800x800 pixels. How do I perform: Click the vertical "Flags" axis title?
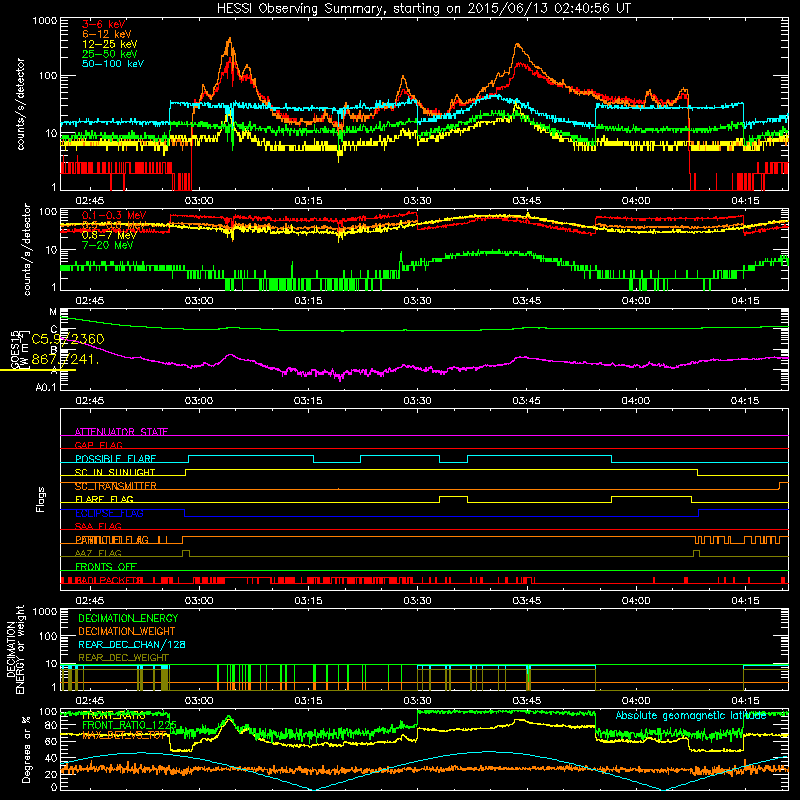pyautogui.click(x=40, y=499)
